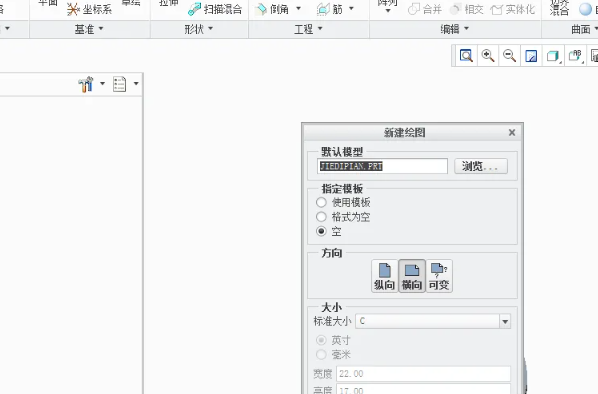Click the Merge (合并) tool
Viewport: 598px width, 394px height.
[424, 9]
